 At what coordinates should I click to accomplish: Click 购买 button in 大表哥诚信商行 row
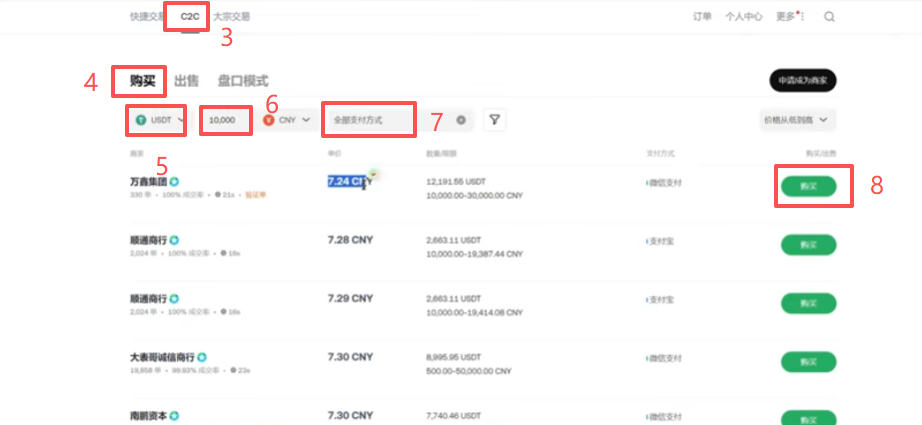809,362
